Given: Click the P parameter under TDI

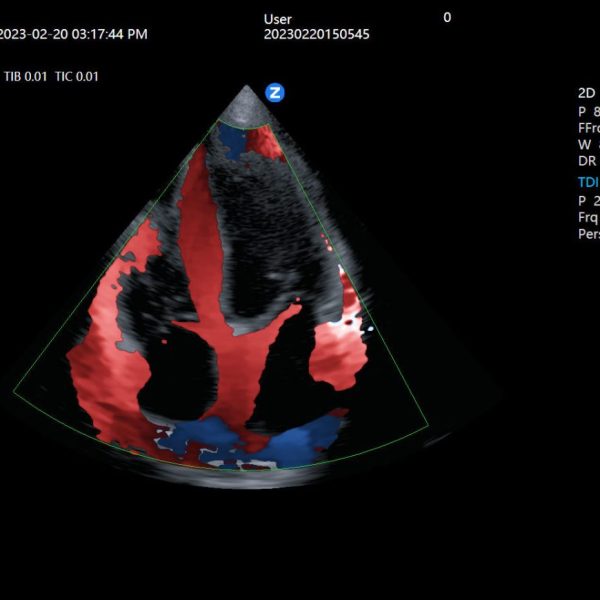Looking at the screenshot, I should click(x=584, y=200).
